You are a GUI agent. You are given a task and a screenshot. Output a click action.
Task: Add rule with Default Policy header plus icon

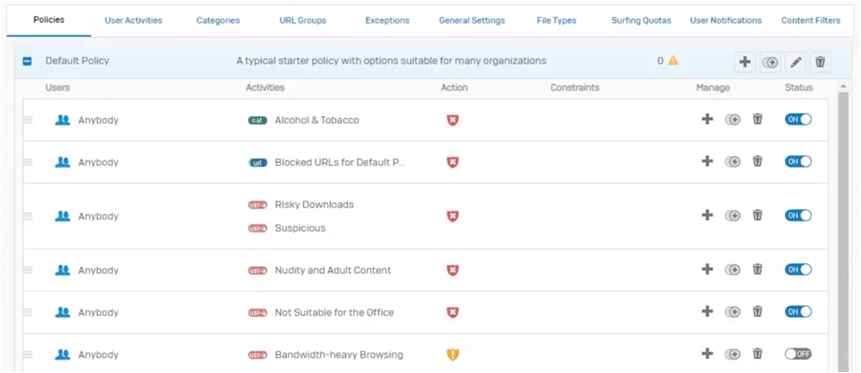pos(745,62)
